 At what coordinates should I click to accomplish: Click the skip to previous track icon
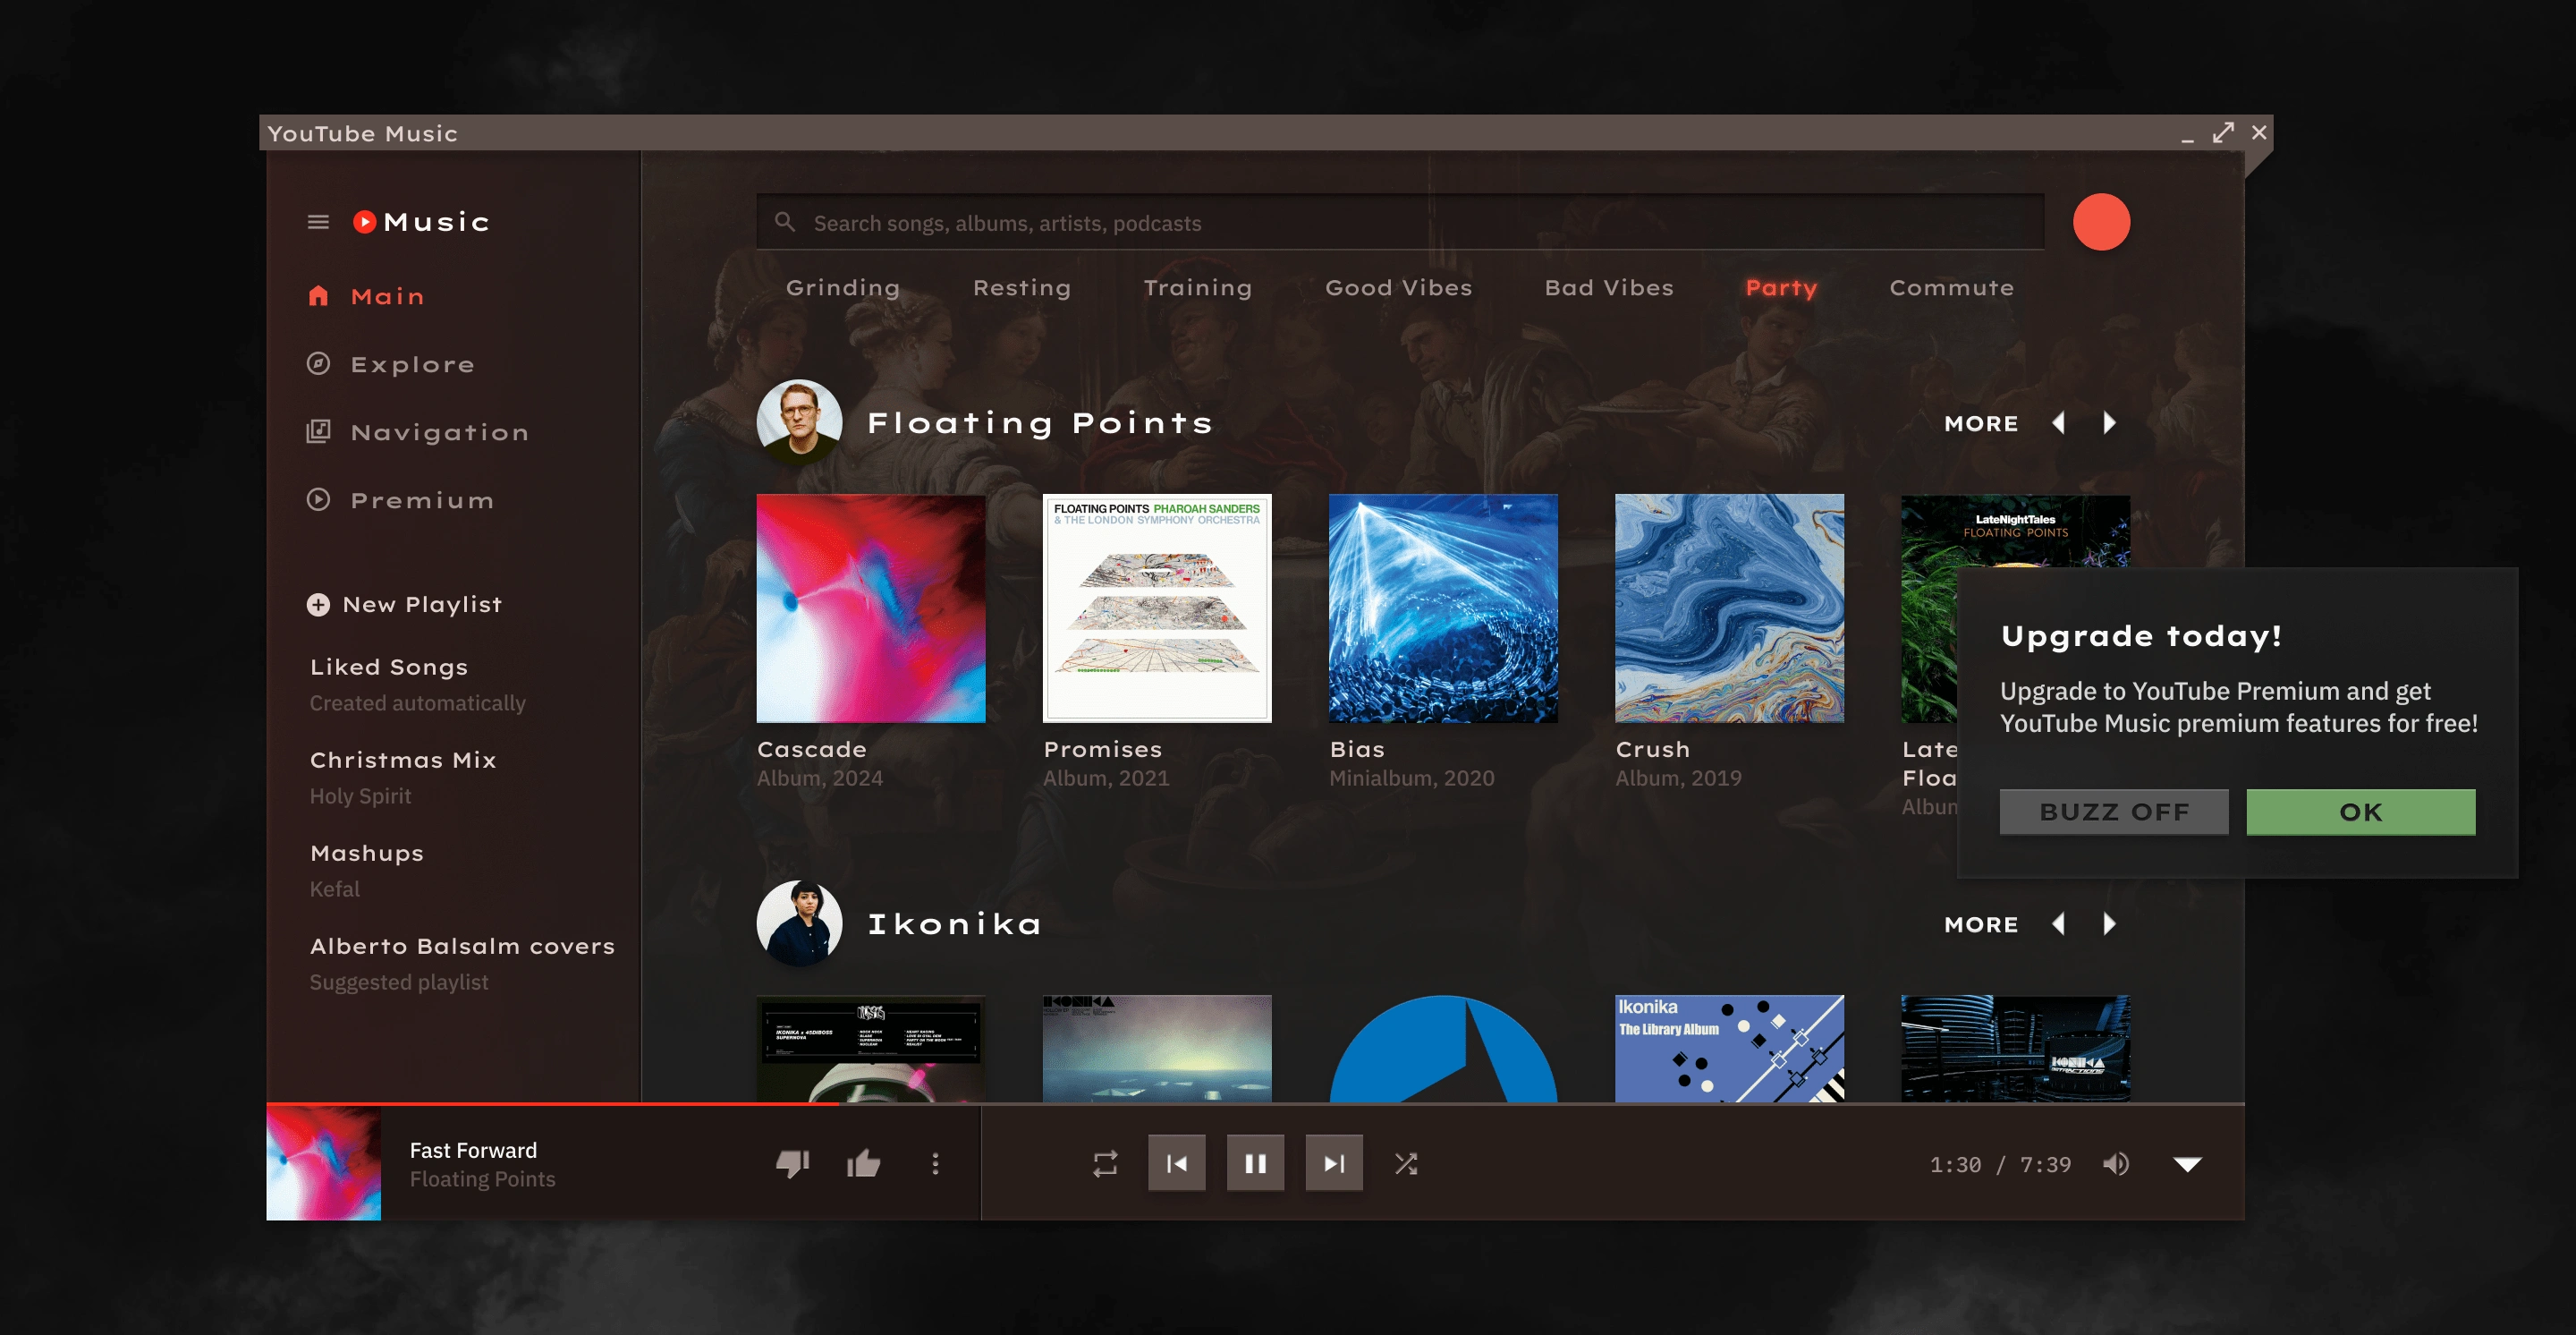pyautogui.click(x=1177, y=1163)
